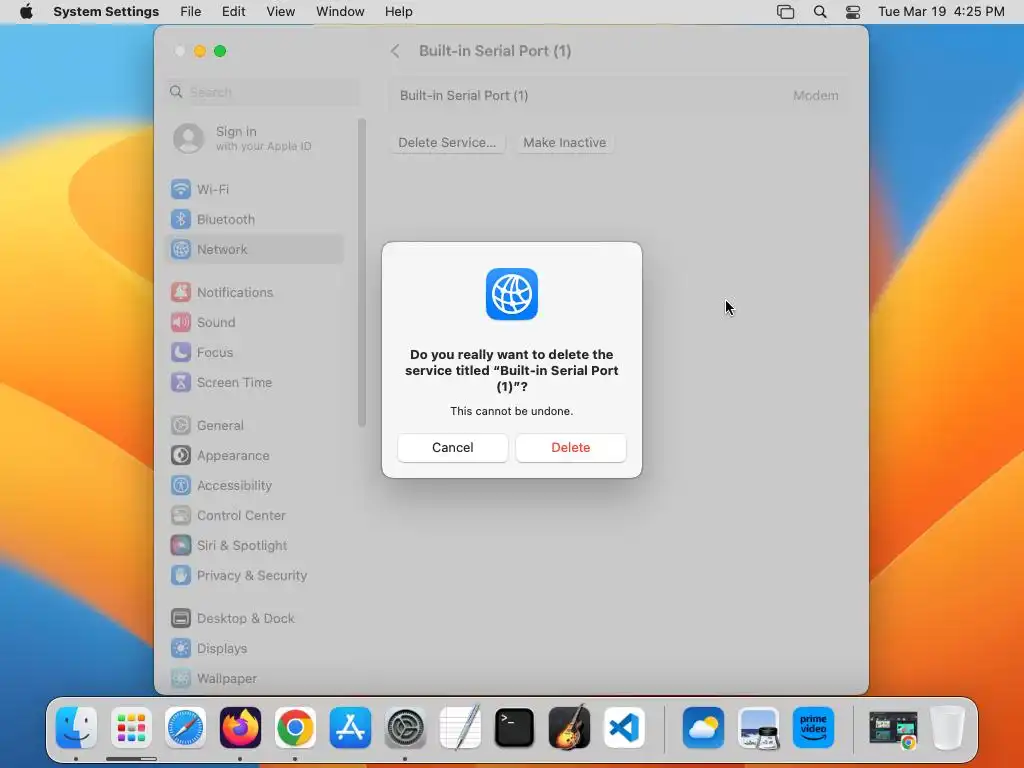Open Prime Video from the Dock
The image size is (1024, 768).
click(x=813, y=728)
